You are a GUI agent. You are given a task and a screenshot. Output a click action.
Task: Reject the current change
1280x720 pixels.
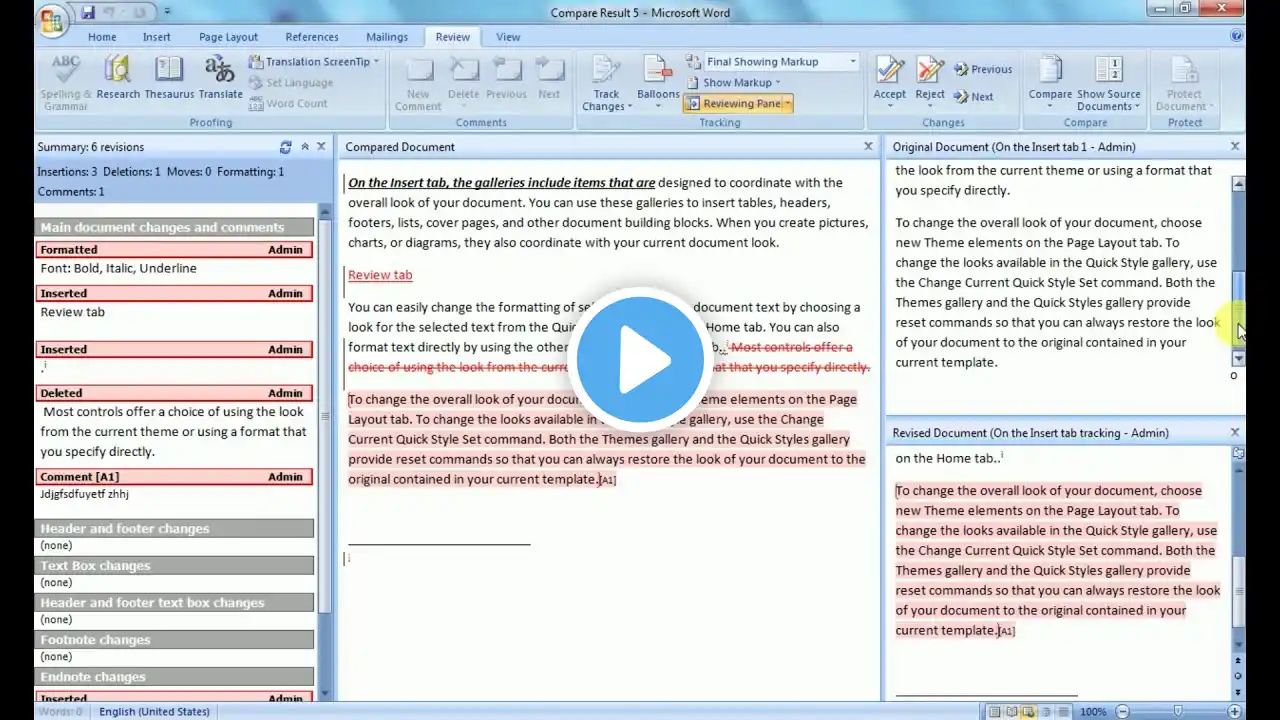click(x=930, y=80)
